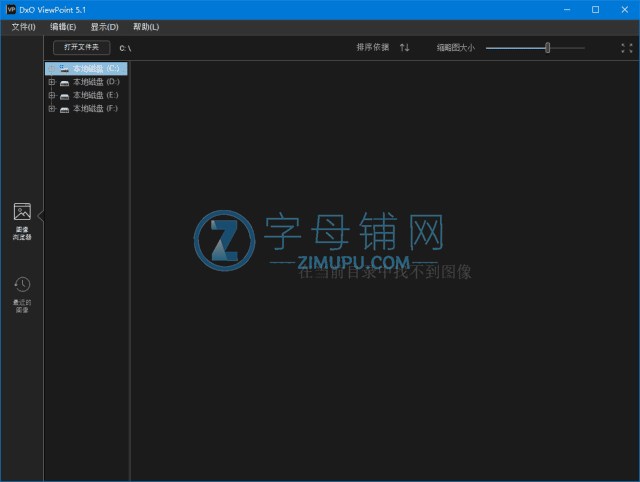Toggle sort order ascending/descending arrows
This screenshot has height=482, width=640.
404,48
